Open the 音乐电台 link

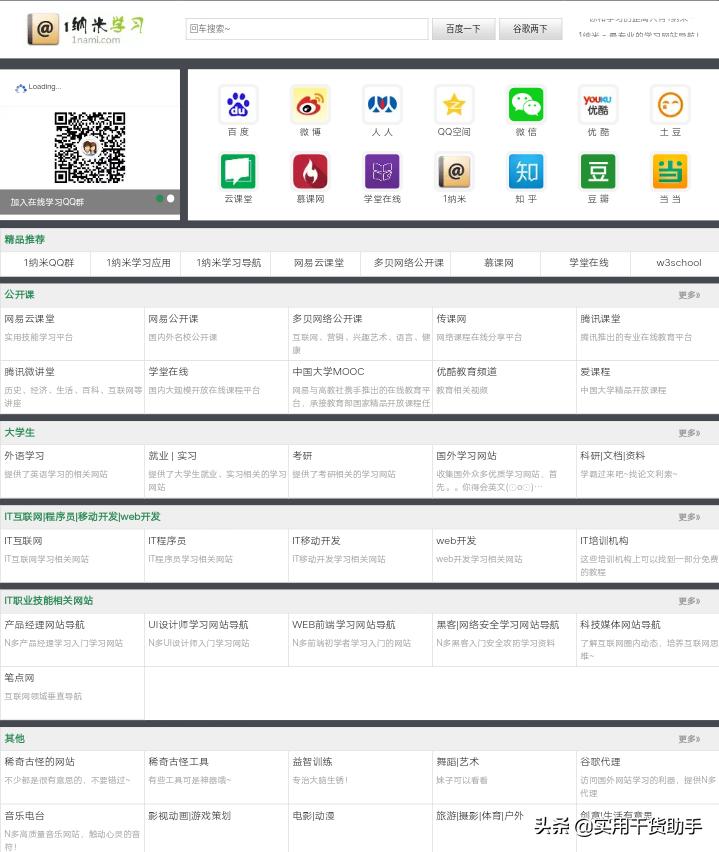(x=24, y=816)
